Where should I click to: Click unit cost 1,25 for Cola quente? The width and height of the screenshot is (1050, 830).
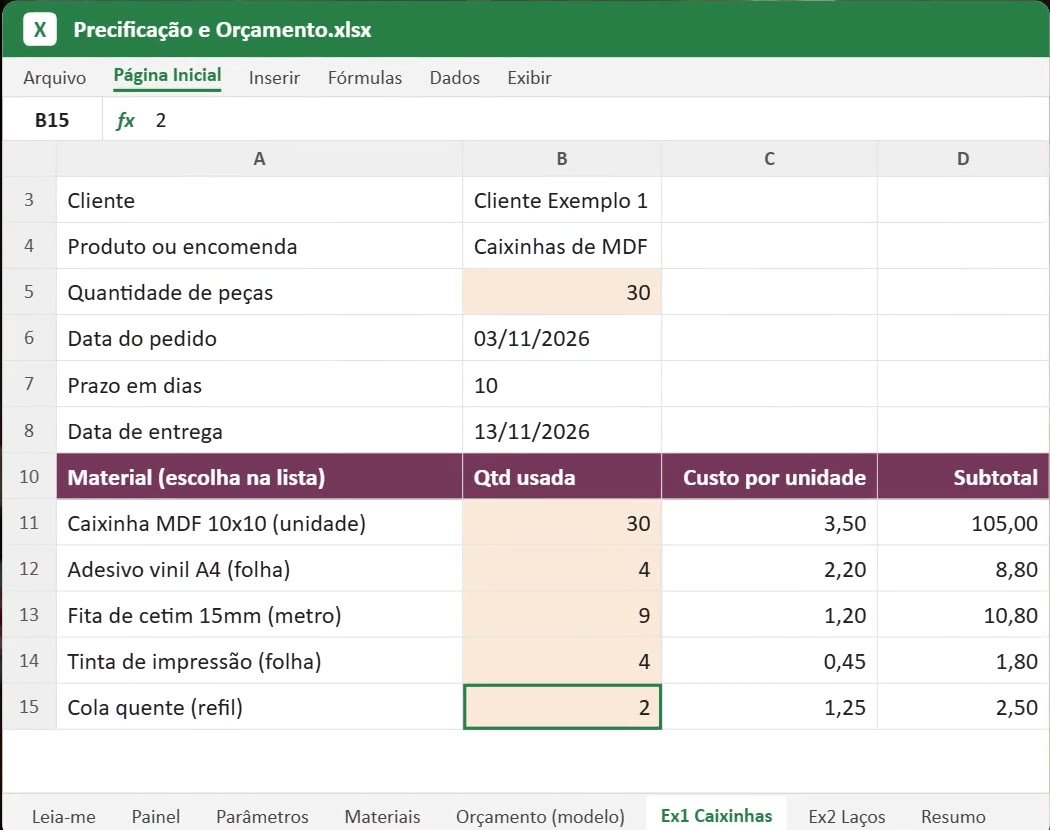click(769, 707)
